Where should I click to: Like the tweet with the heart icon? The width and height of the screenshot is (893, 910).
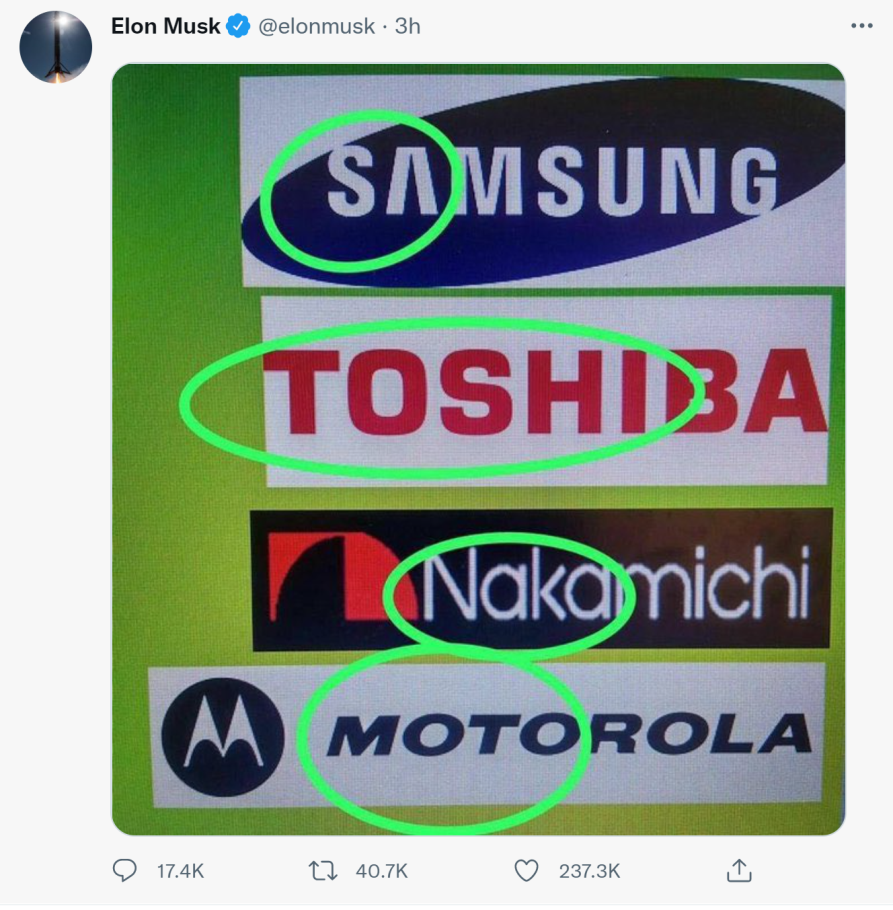point(526,871)
